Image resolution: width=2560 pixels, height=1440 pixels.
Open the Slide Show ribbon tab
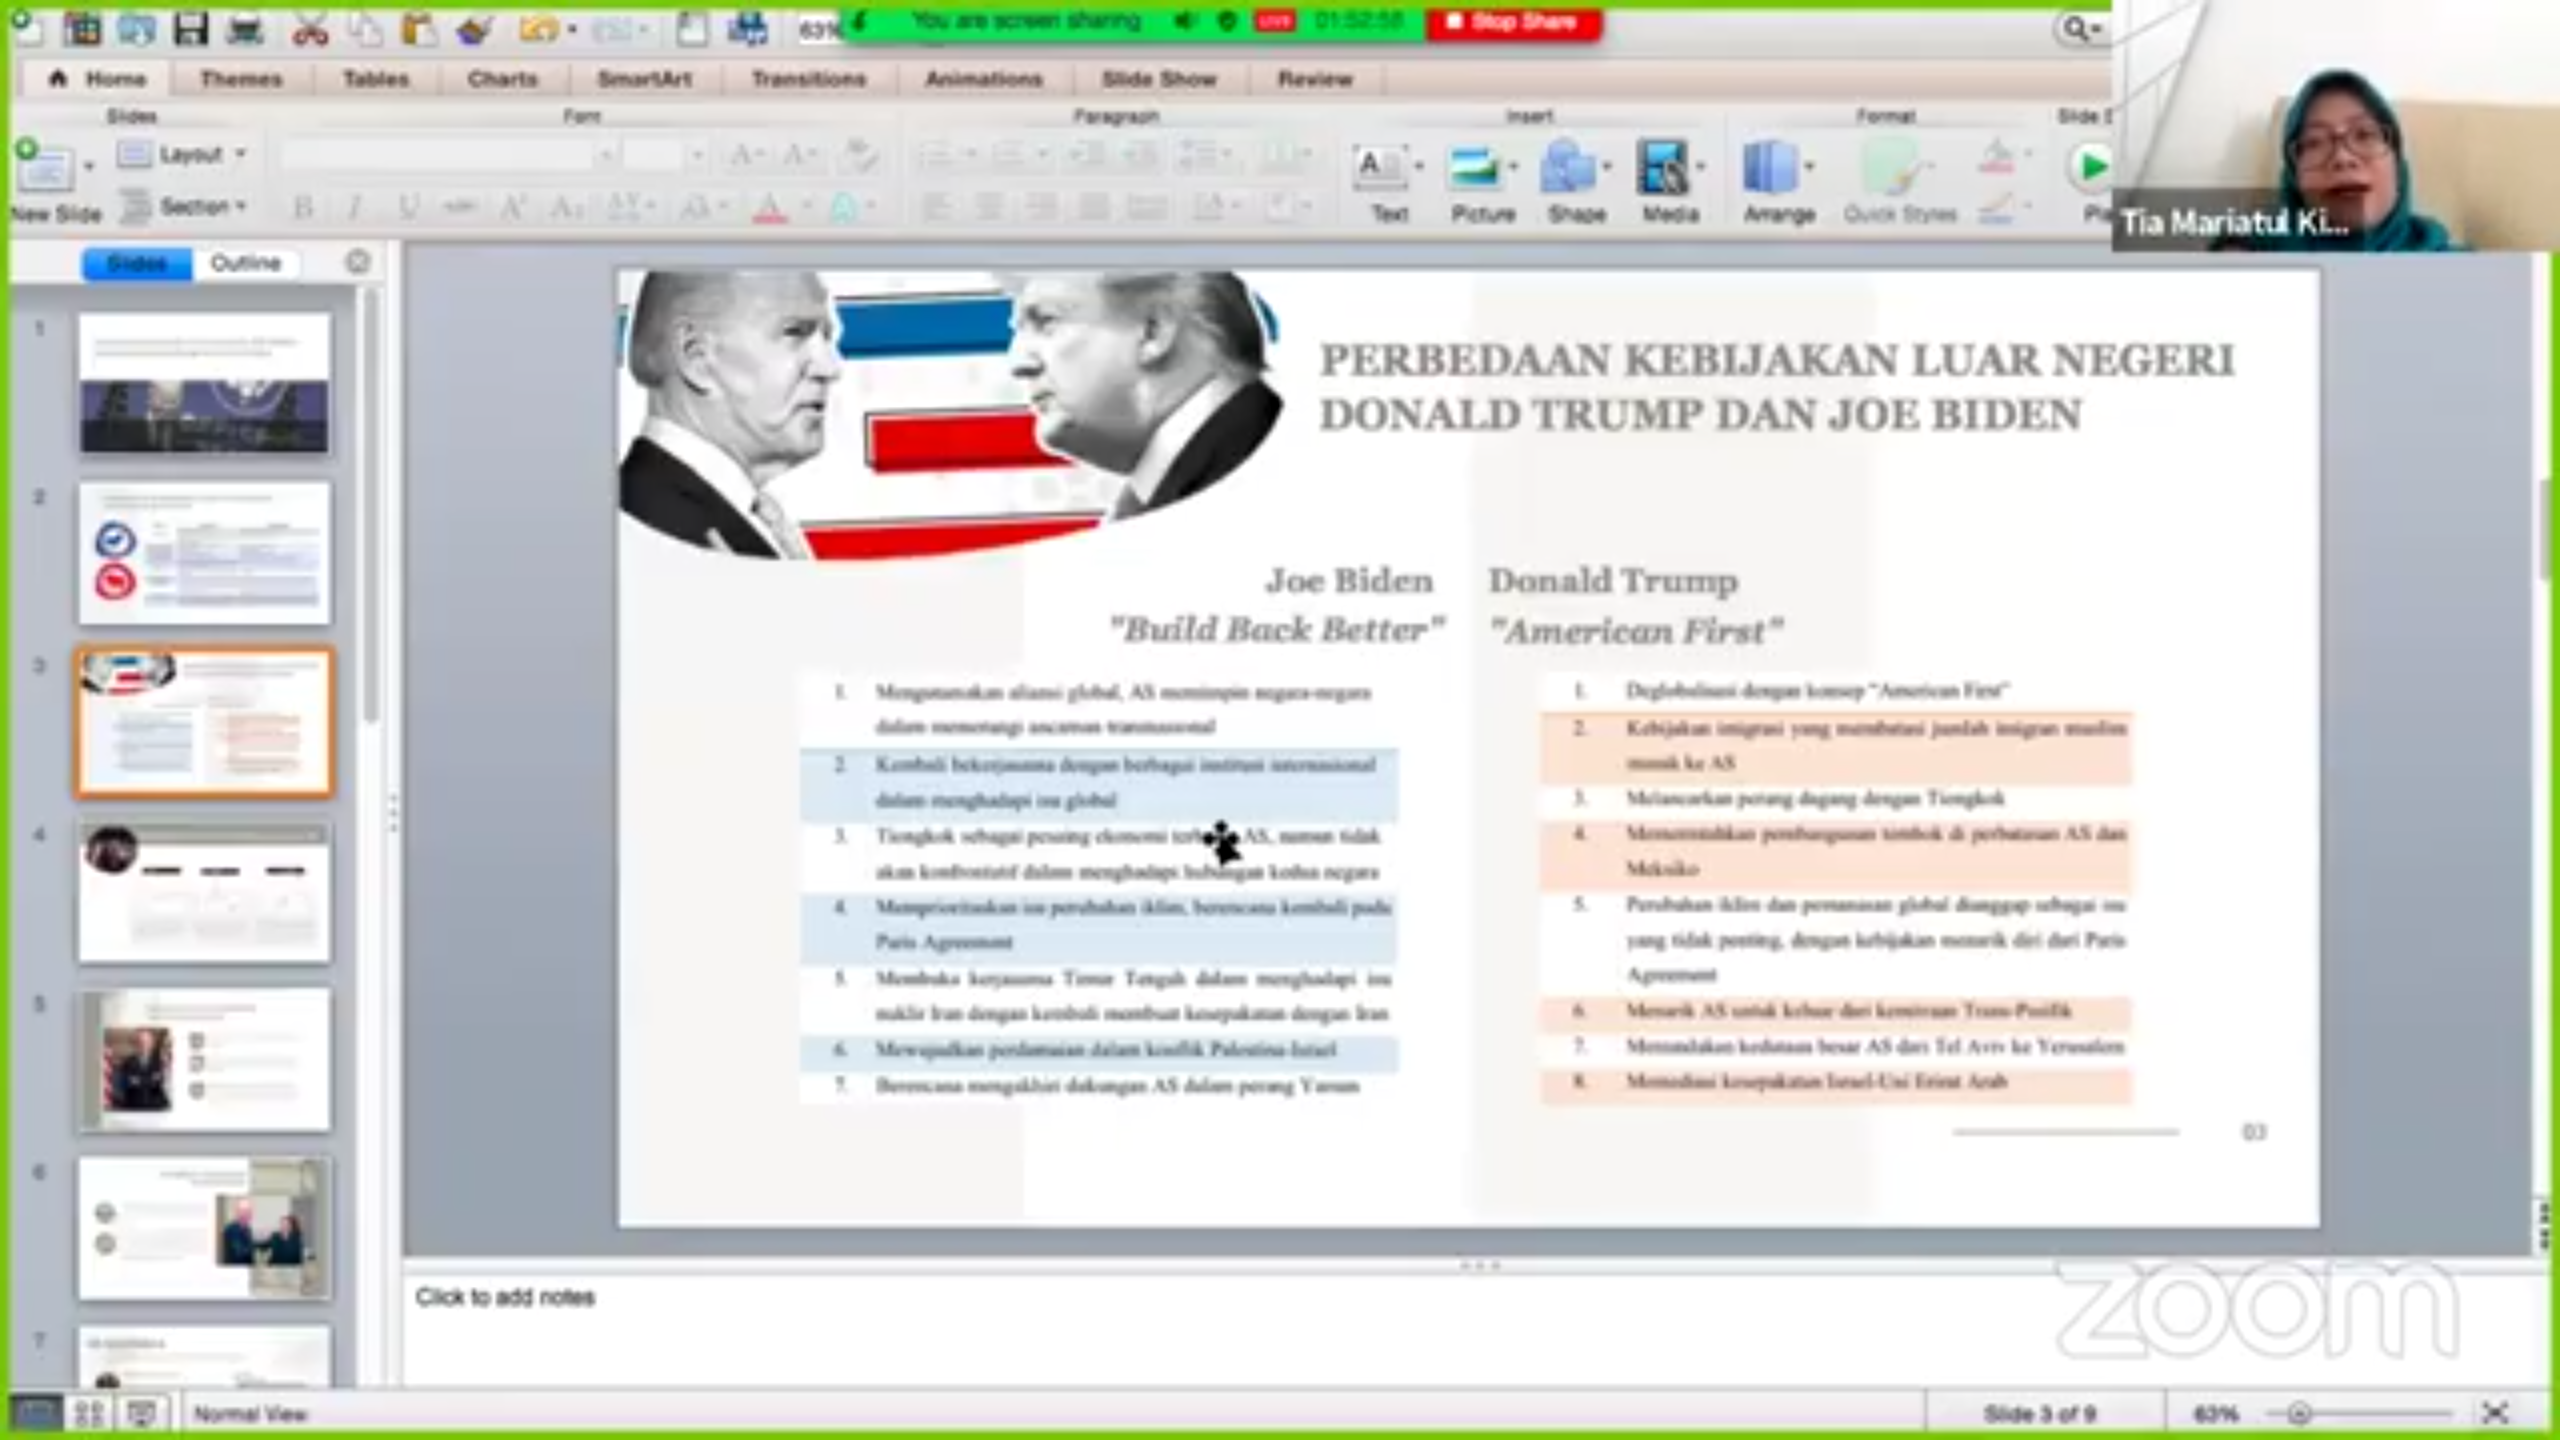pyautogui.click(x=1159, y=79)
